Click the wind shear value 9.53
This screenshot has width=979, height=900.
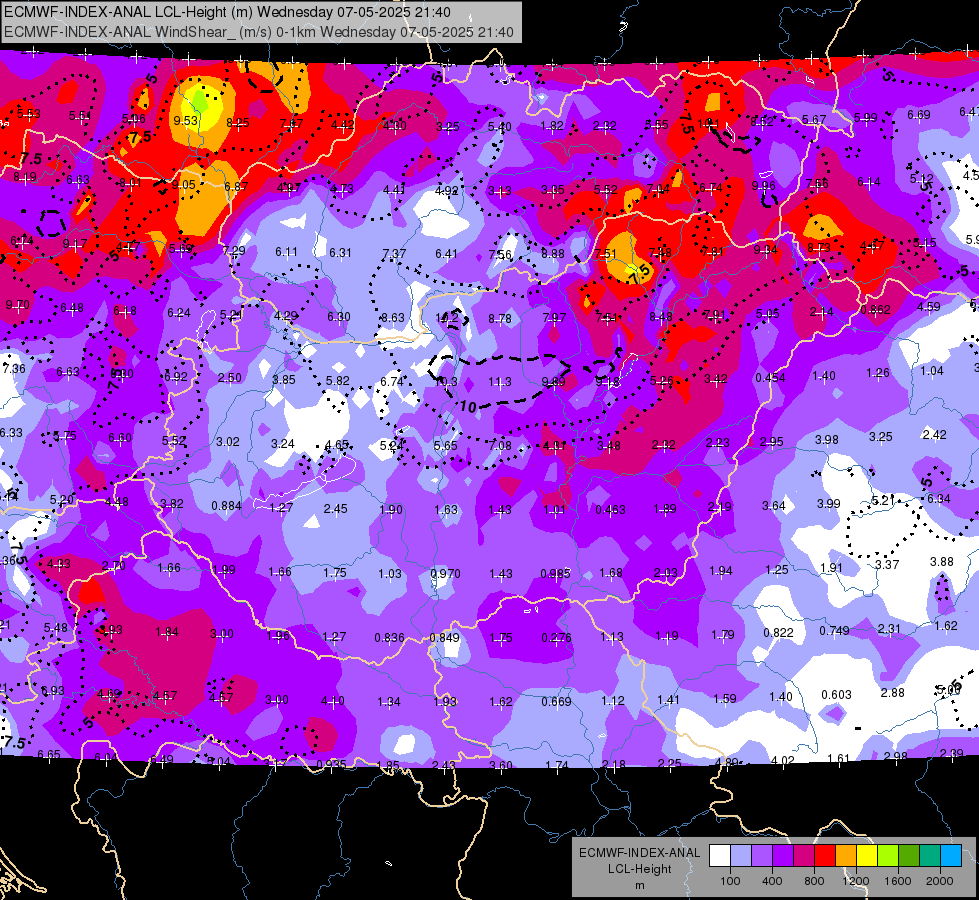(185, 121)
